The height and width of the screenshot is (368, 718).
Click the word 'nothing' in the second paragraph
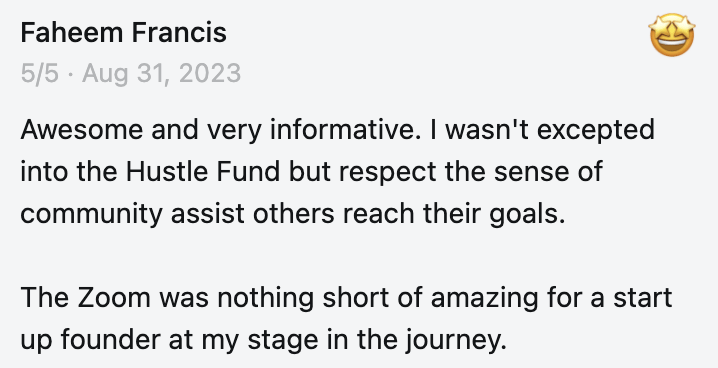click(x=265, y=299)
